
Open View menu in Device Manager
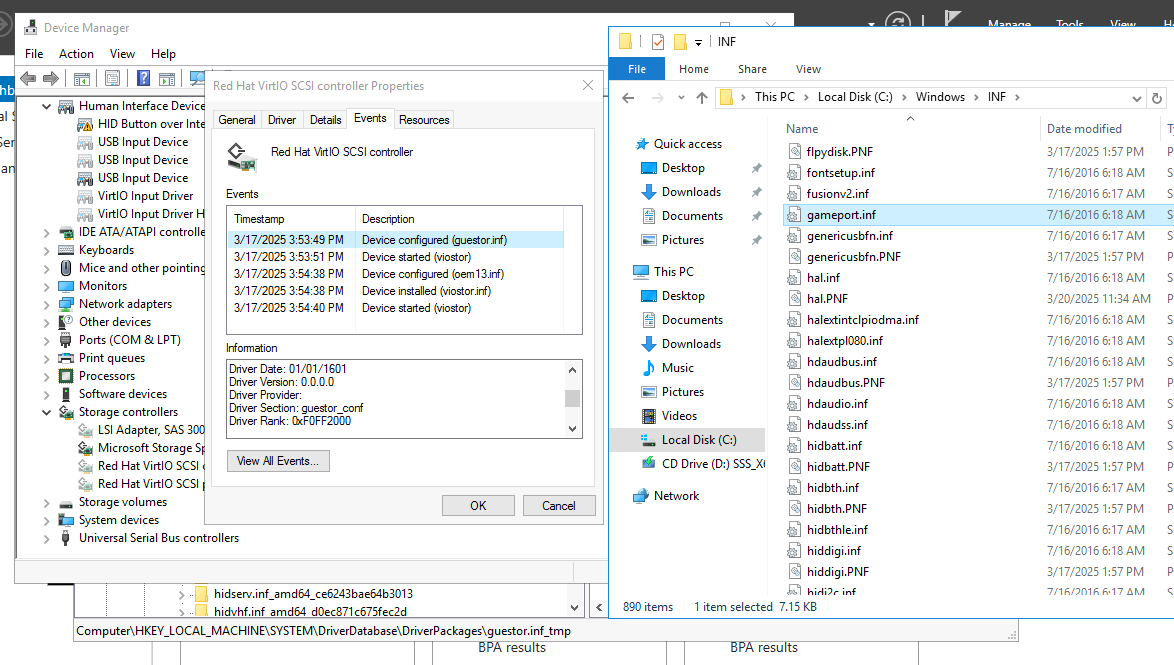pos(122,54)
